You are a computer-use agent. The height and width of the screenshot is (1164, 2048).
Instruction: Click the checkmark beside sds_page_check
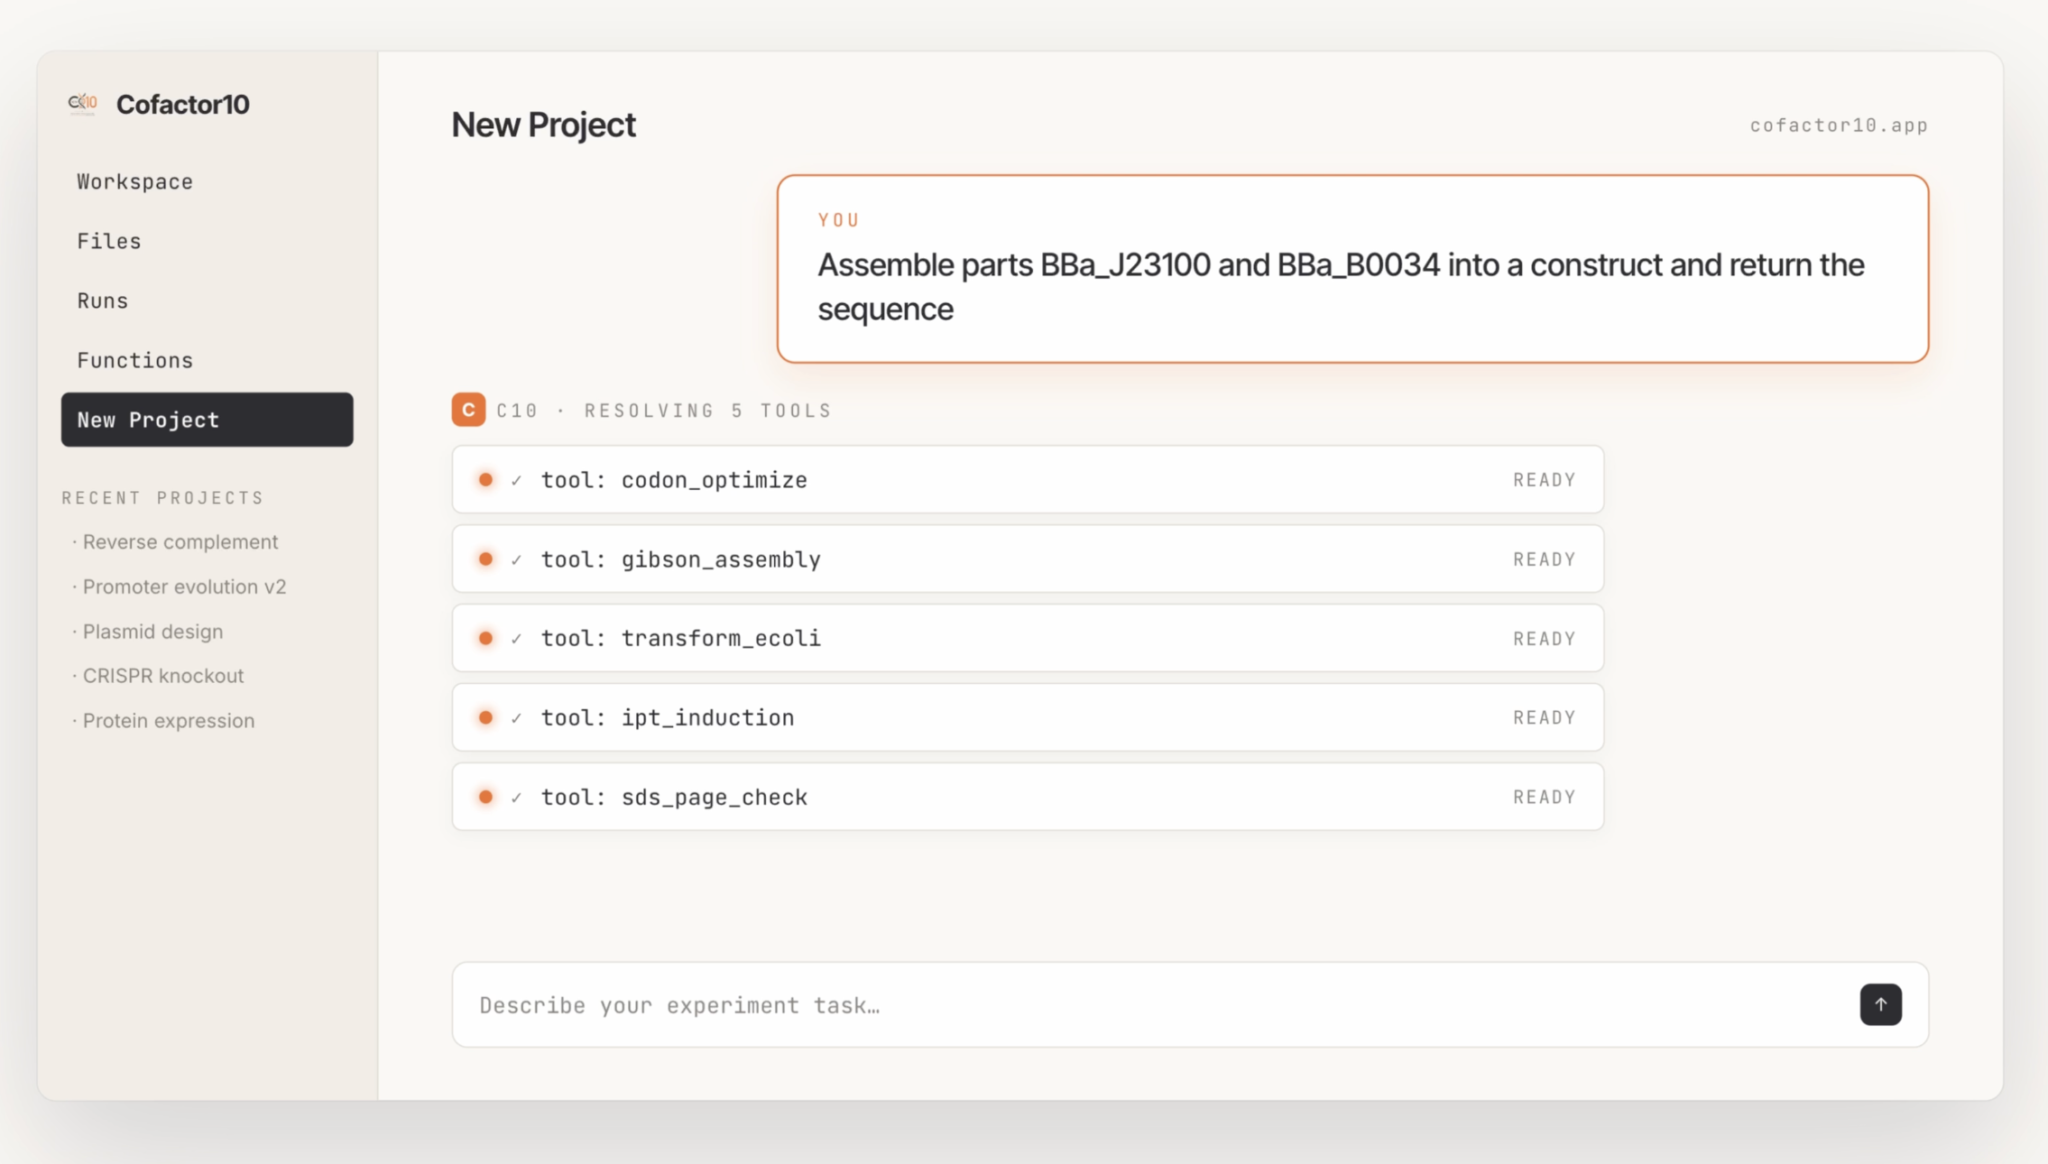tap(516, 798)
